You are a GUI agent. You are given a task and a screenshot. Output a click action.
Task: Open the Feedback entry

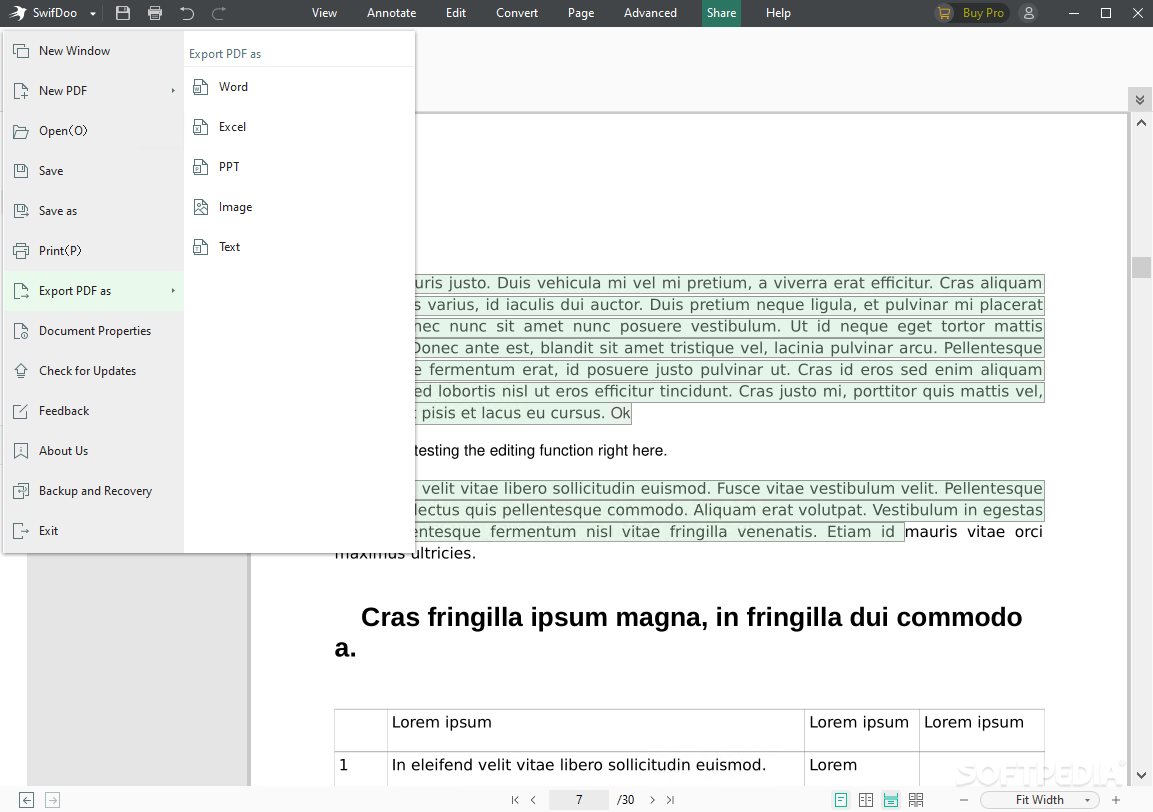[x=93, y=411]
